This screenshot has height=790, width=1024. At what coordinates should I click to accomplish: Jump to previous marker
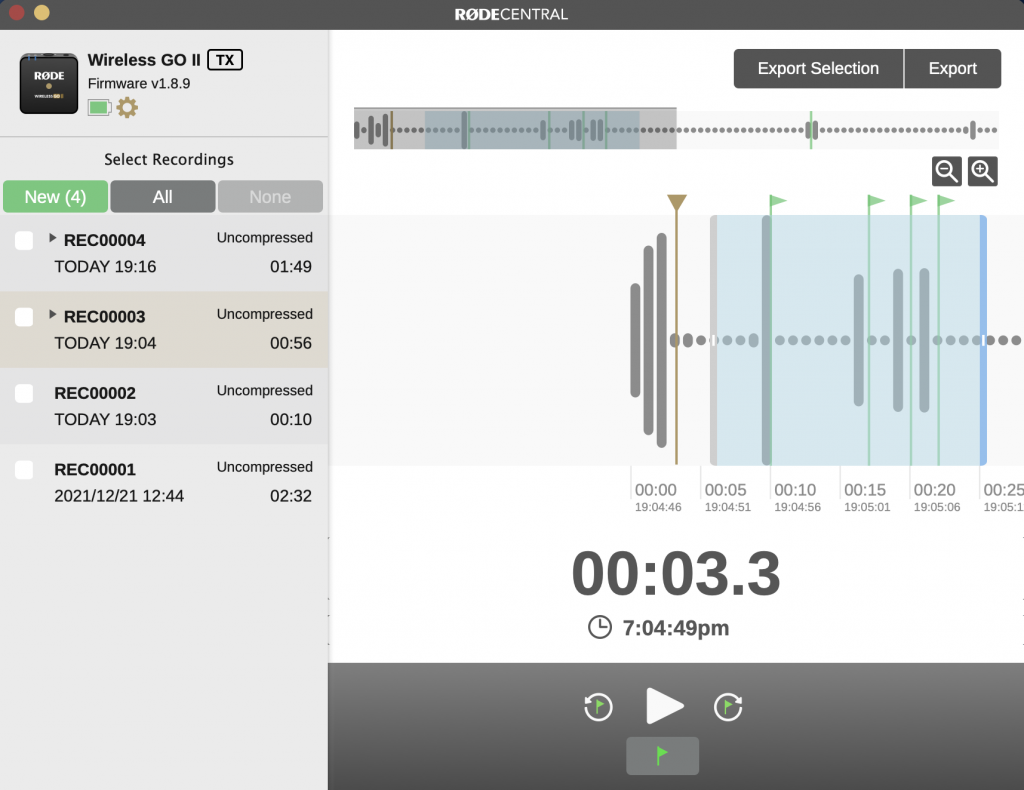click(x=598, y=707)
